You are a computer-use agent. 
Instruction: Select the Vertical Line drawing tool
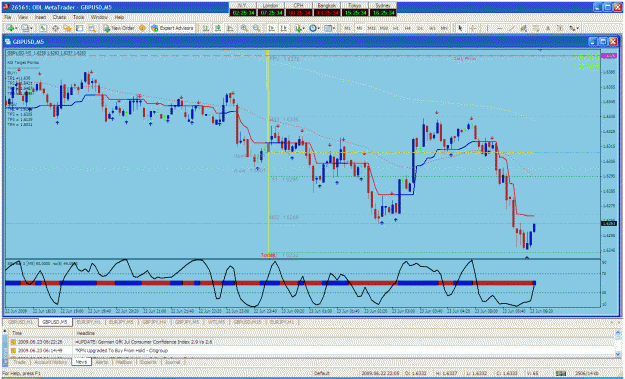(487, 28)
